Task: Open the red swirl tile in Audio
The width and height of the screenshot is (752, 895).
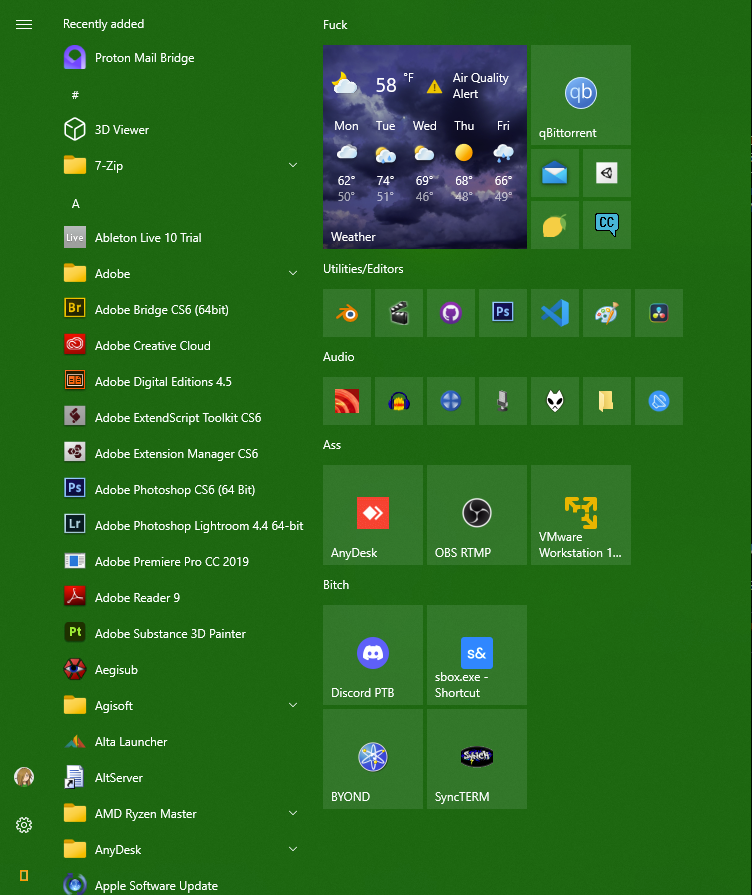Action: click(347, 401)
